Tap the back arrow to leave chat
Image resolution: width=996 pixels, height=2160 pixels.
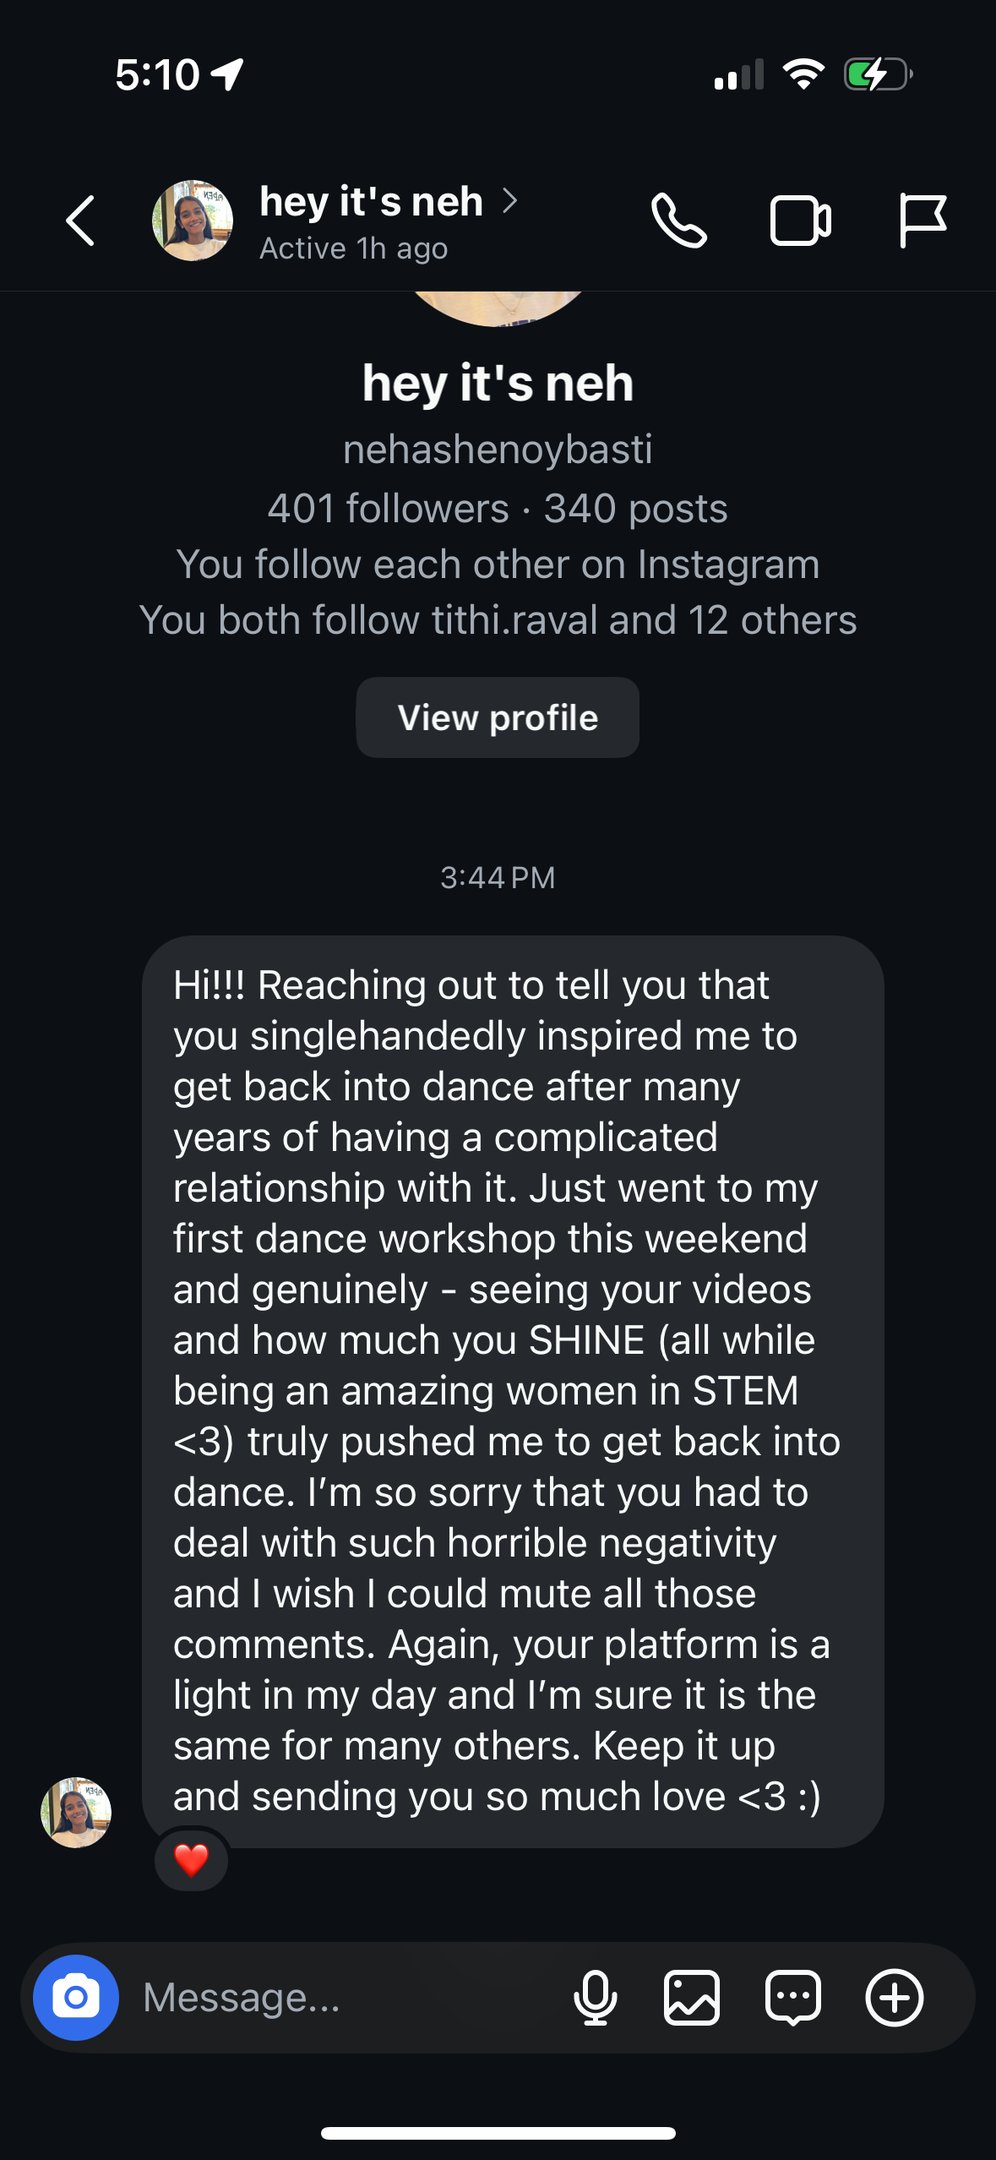tap(80, 221)
